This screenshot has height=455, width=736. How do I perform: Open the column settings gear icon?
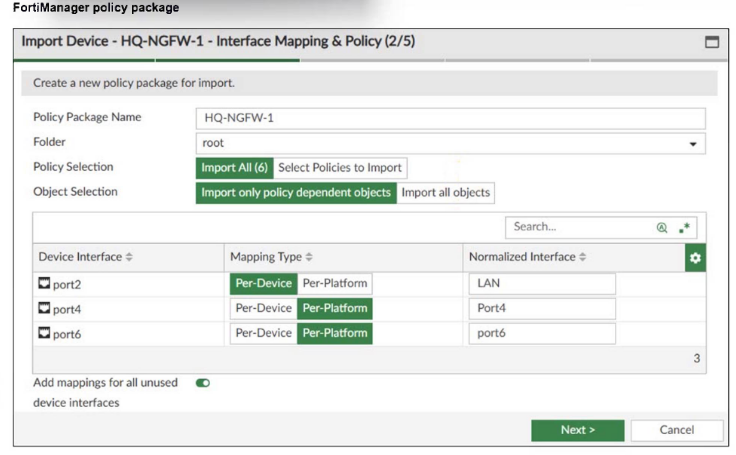(696, 258)
